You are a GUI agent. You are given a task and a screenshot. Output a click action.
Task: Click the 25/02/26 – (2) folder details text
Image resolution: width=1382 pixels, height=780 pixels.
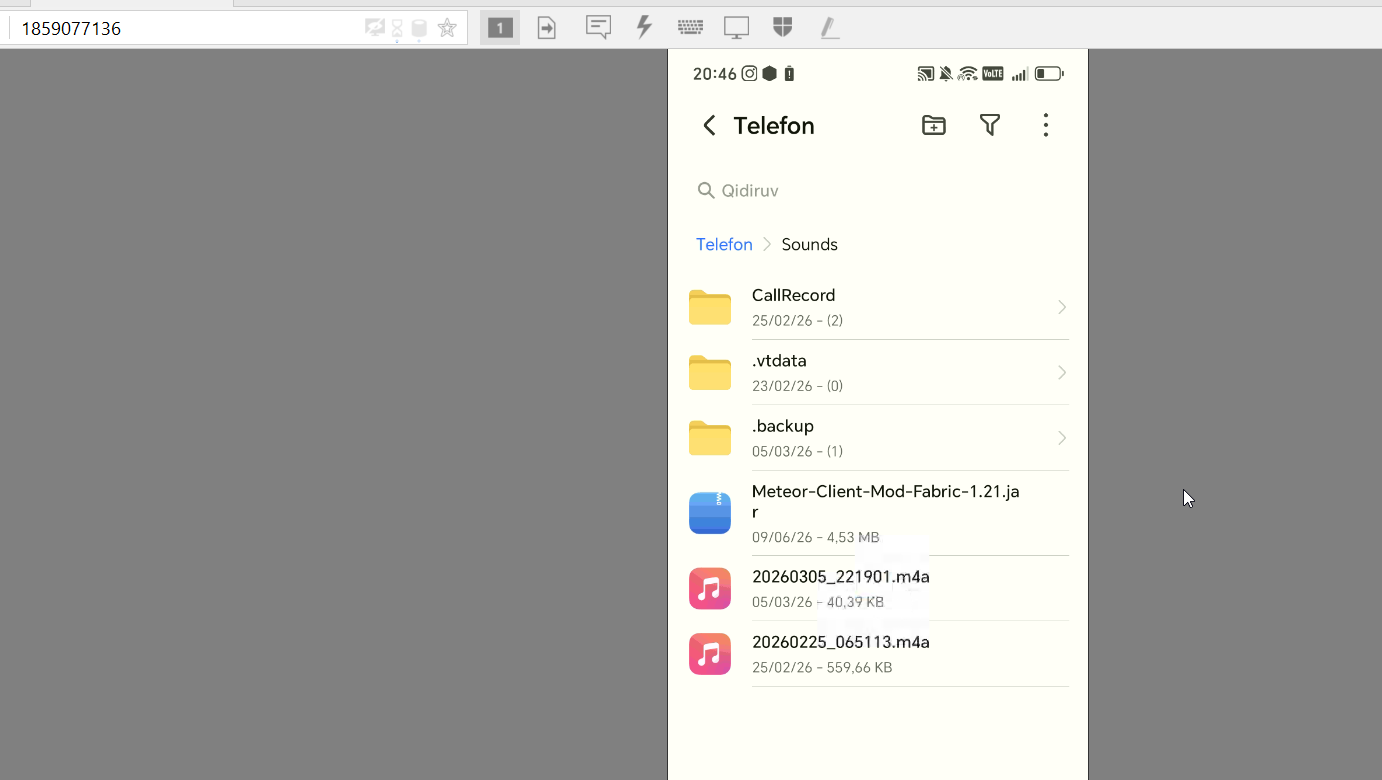(x=797, y=321)
